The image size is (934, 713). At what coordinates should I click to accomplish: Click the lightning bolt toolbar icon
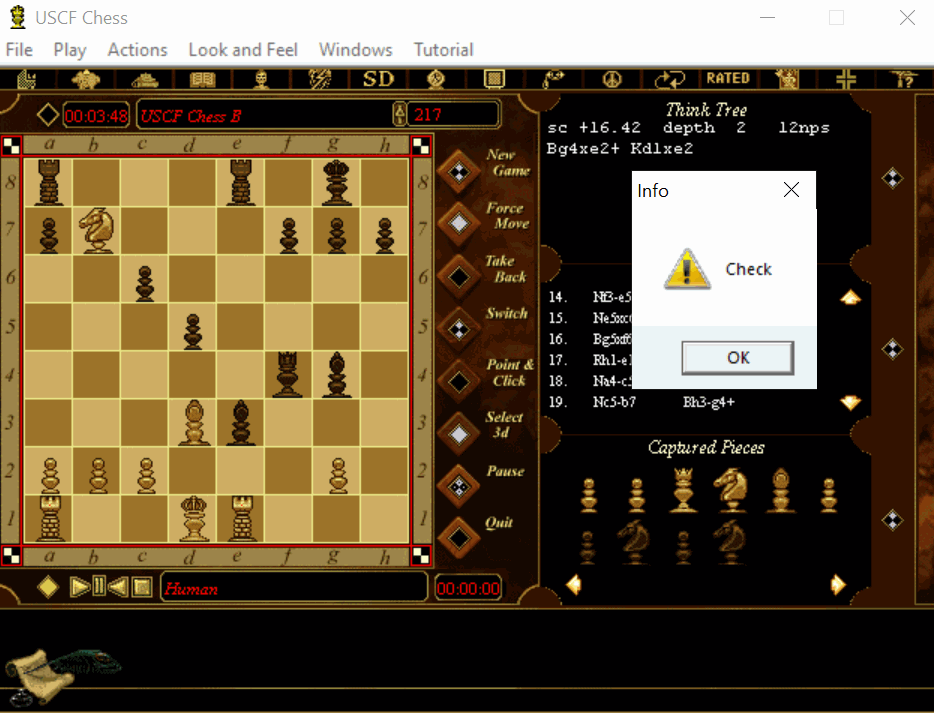tap(319, 79)
